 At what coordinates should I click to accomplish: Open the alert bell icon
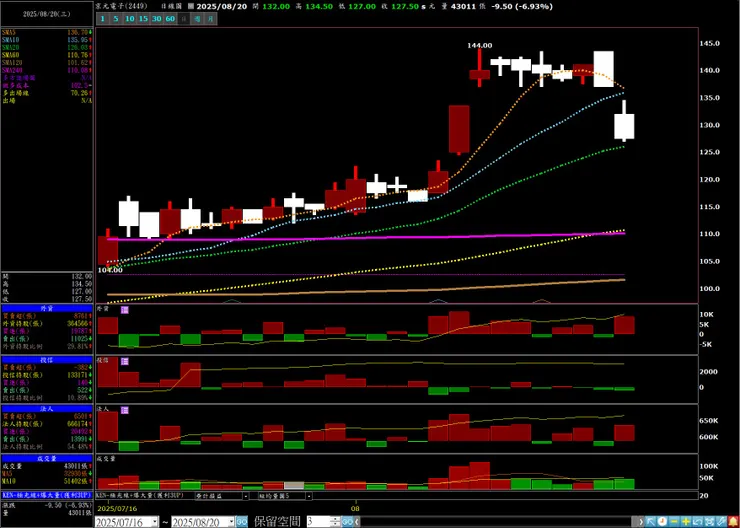coord(733,522)
